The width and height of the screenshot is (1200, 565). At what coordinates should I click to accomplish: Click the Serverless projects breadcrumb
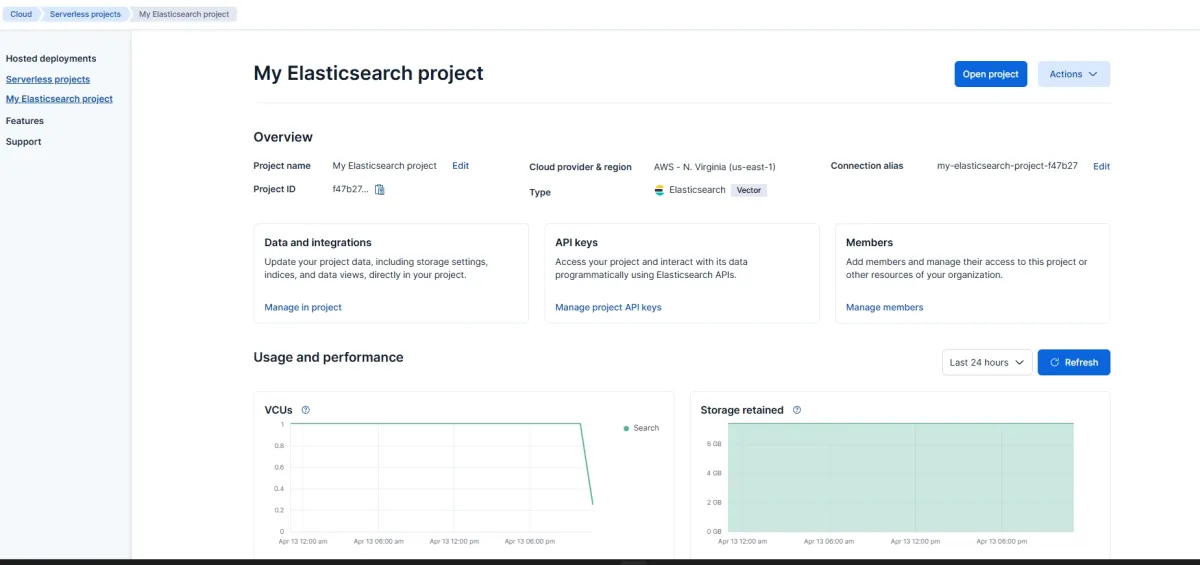(x=85, y=14)
